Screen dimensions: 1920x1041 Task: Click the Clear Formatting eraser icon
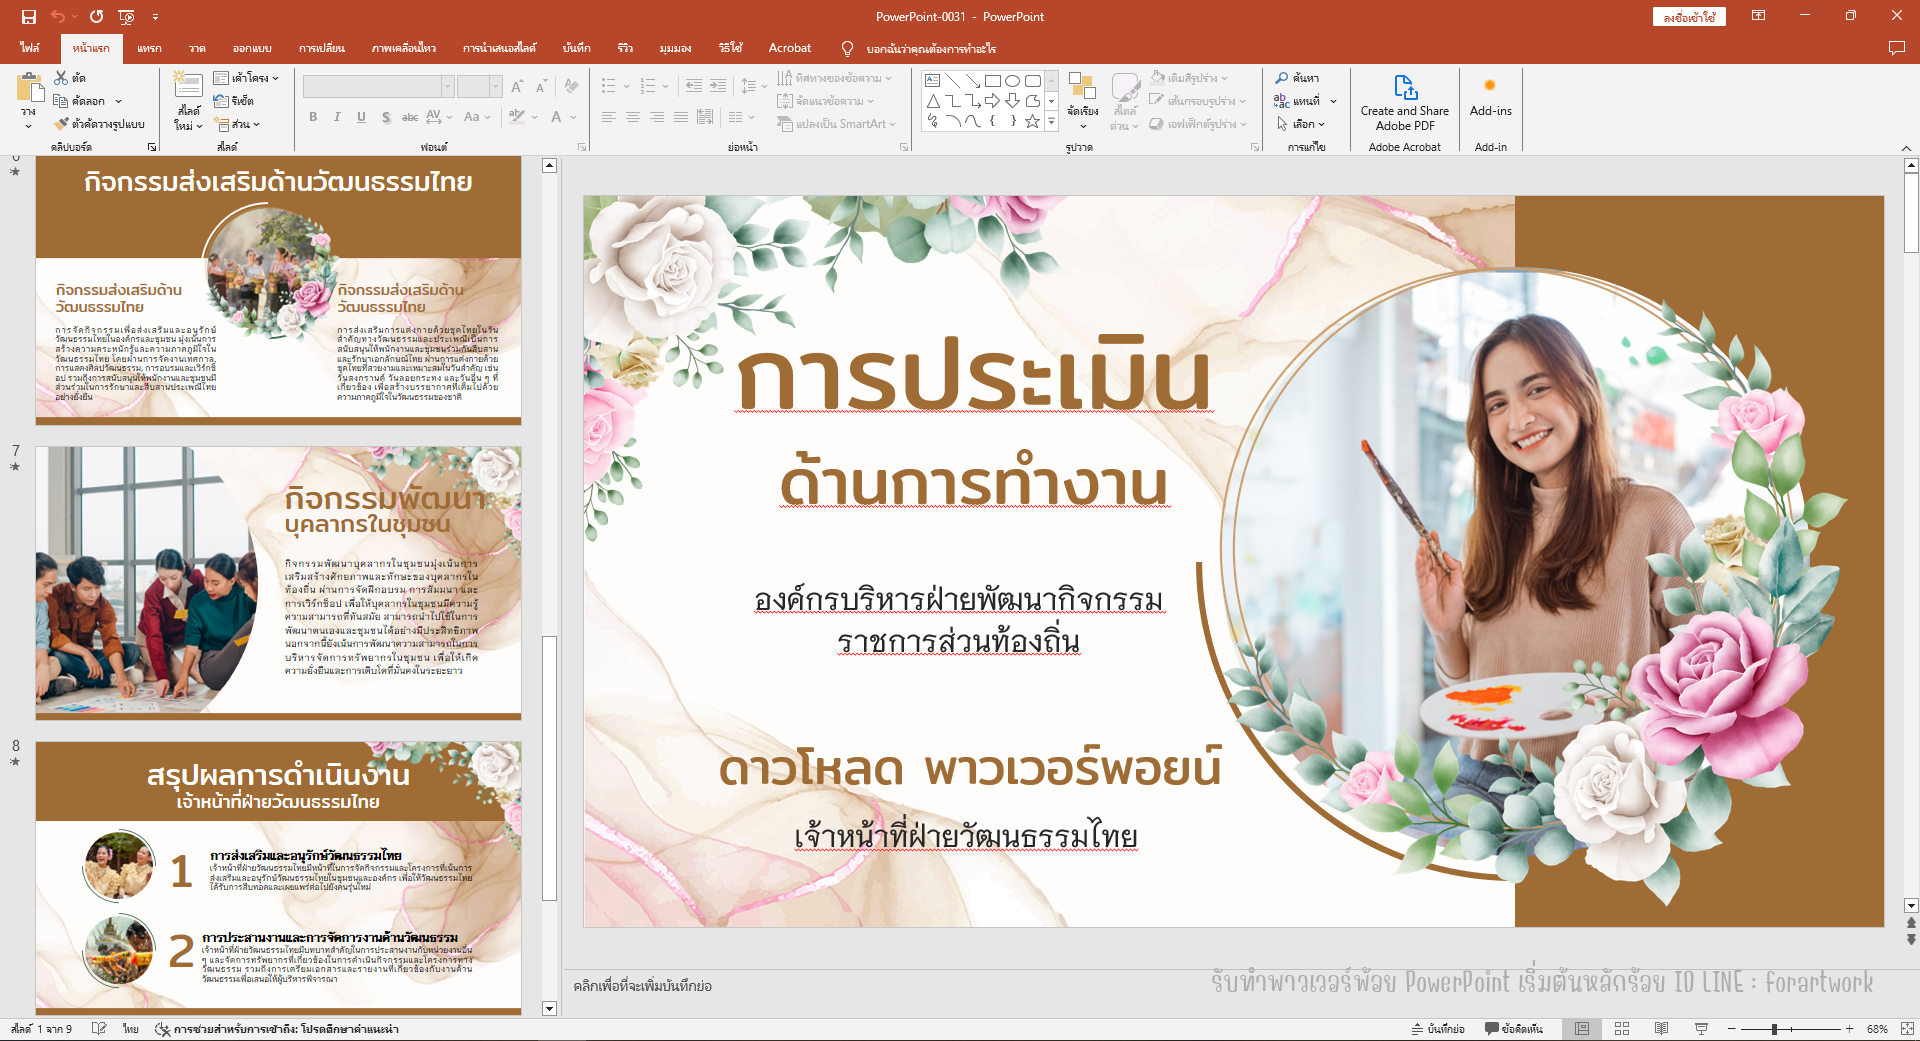[571, 87]
